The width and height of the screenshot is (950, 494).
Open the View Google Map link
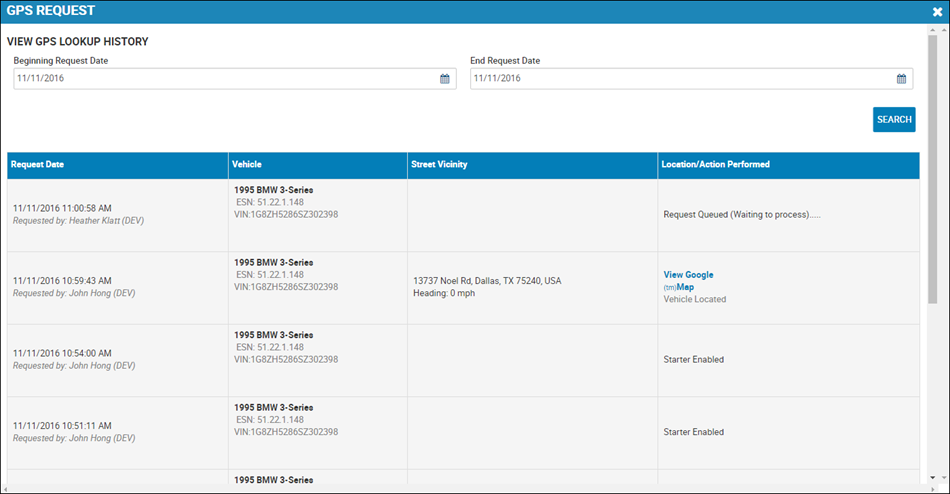point(688,281)
